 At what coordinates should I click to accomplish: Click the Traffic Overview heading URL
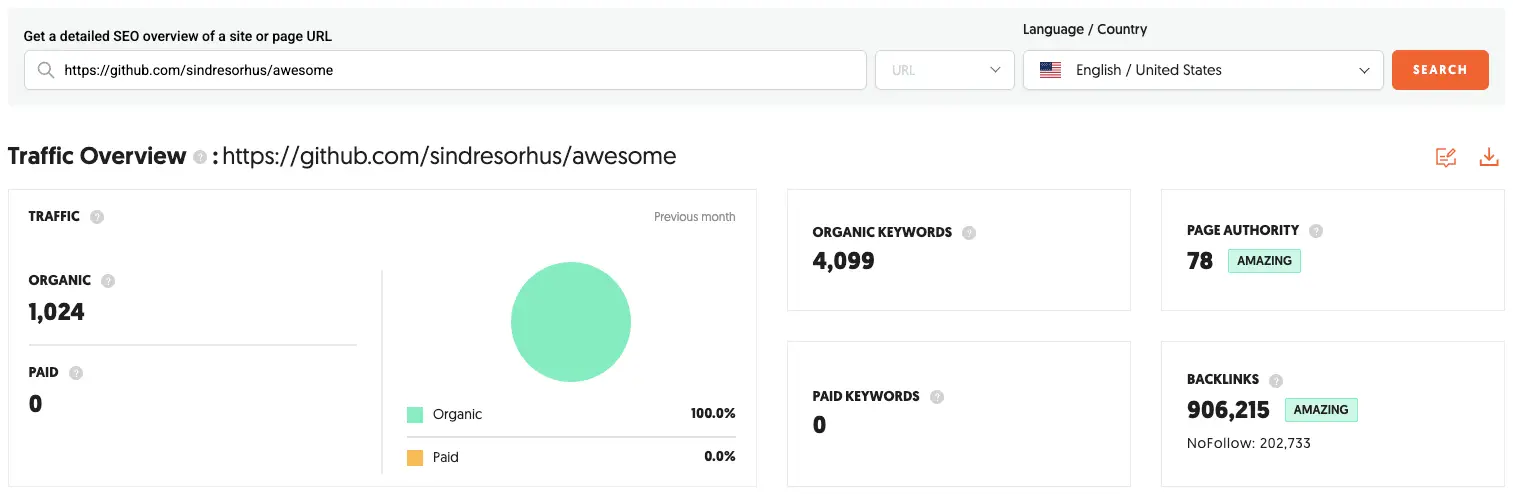click(x=449, y=156)
